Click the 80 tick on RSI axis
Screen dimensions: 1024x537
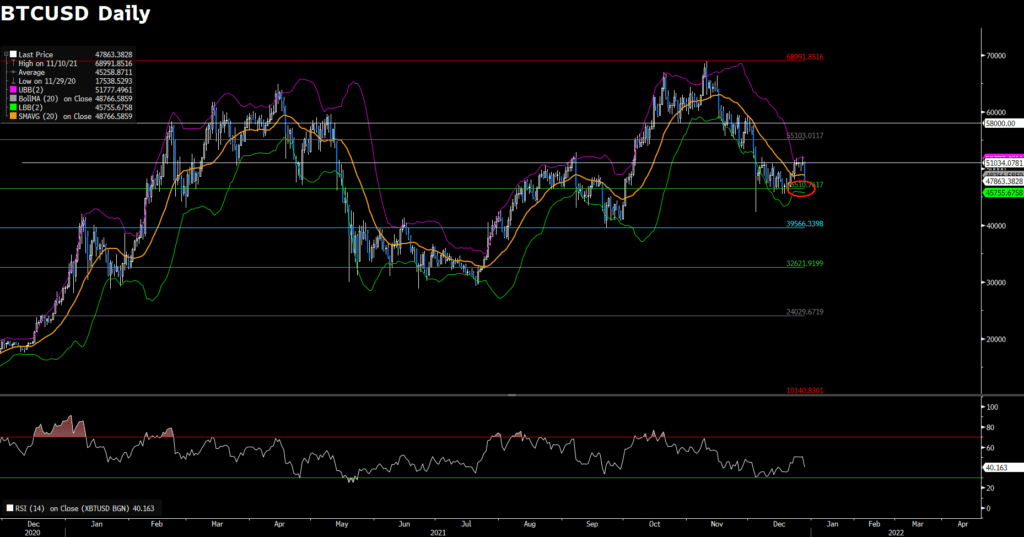point(991,428)
